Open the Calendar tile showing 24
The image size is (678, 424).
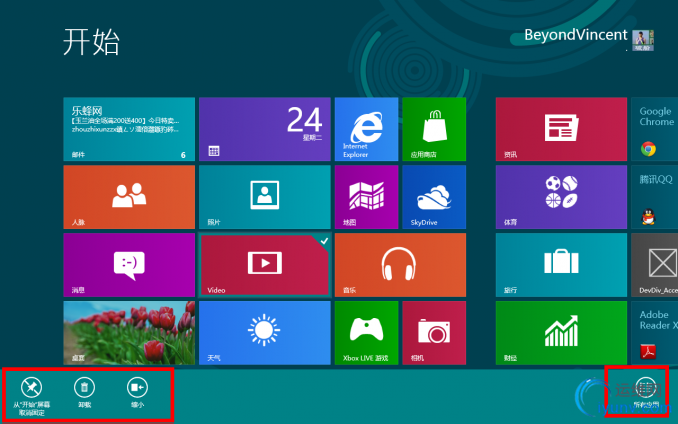[x=265, y=129]
